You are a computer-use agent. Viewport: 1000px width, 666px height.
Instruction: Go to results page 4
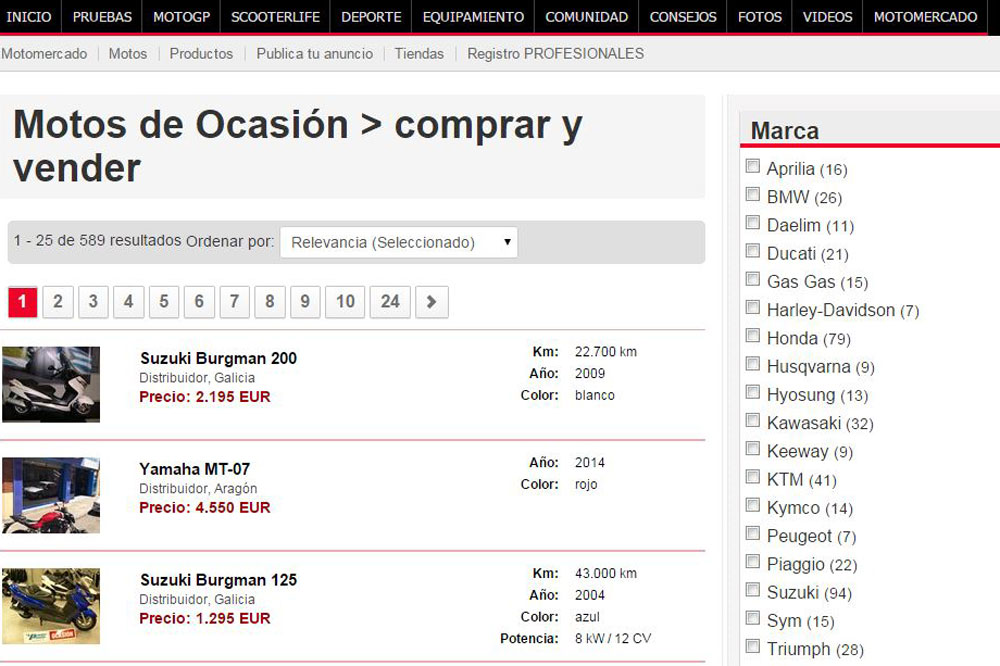129,302
